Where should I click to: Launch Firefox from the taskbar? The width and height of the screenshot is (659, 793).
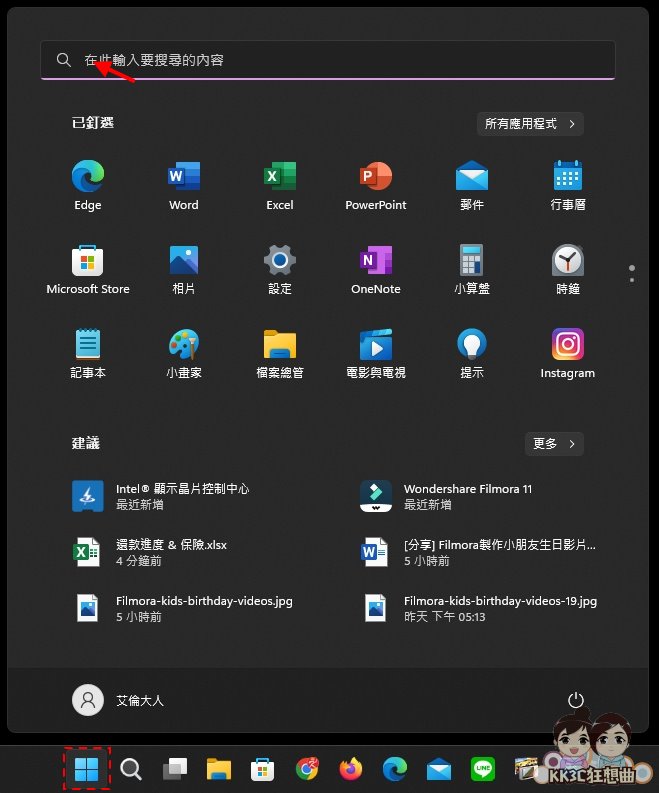point(351,769)
